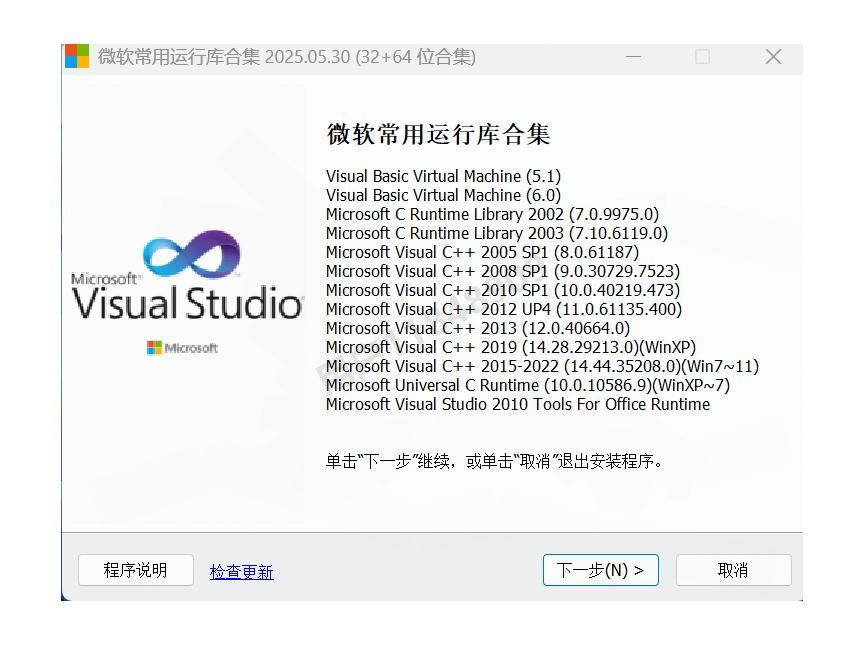Viewport: 864px width, 645px height.
Task: Click Microsoft Visual C++ 2013 line
Action: tap(478, 328)
